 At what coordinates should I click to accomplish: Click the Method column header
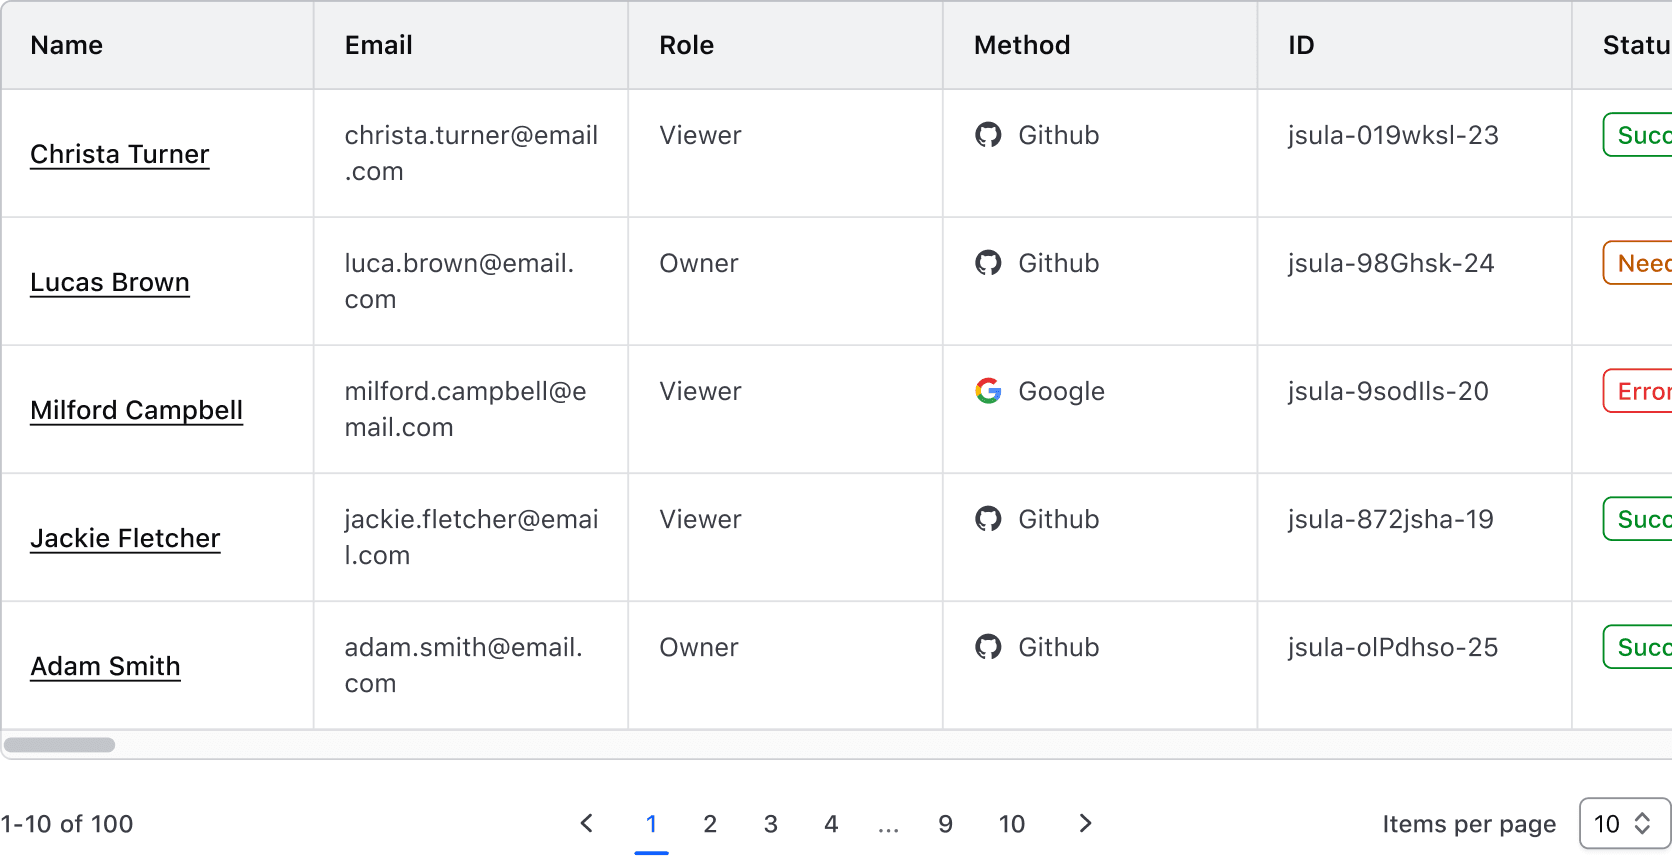1022,45
